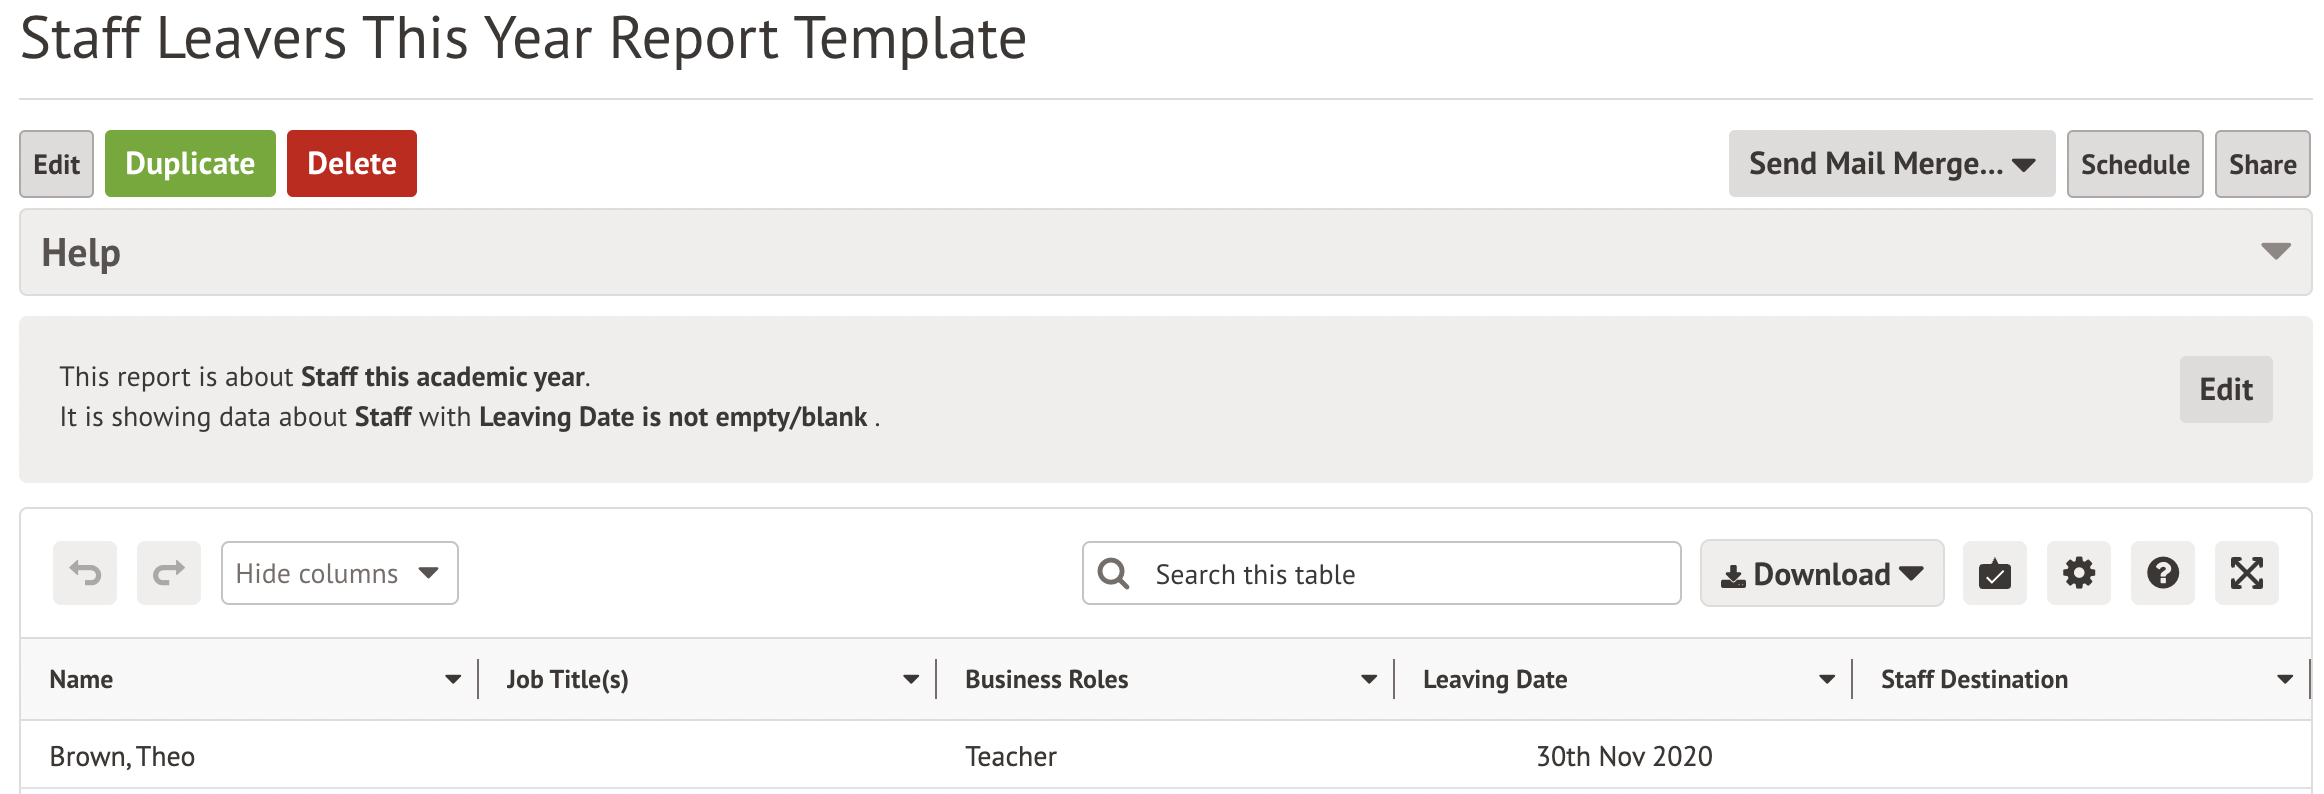Click the Search this table field
2324x794 pixels.
[1400, 574]
